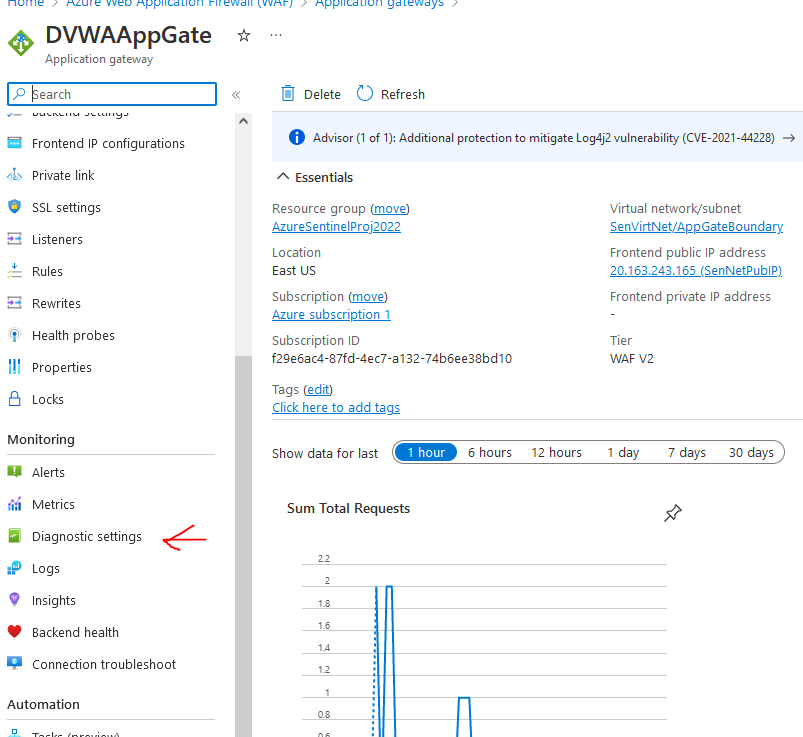Open SSL settings in sidebar
Screen dimensions: 803x737
pos(66,207)
